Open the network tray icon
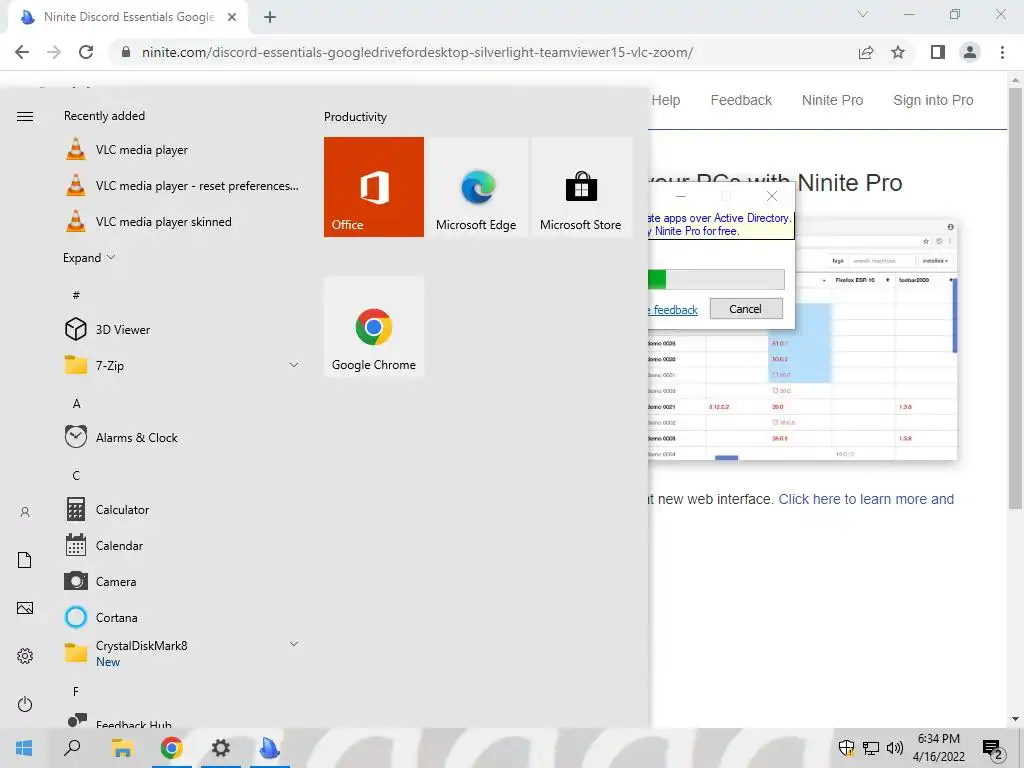 pos(871,748)
